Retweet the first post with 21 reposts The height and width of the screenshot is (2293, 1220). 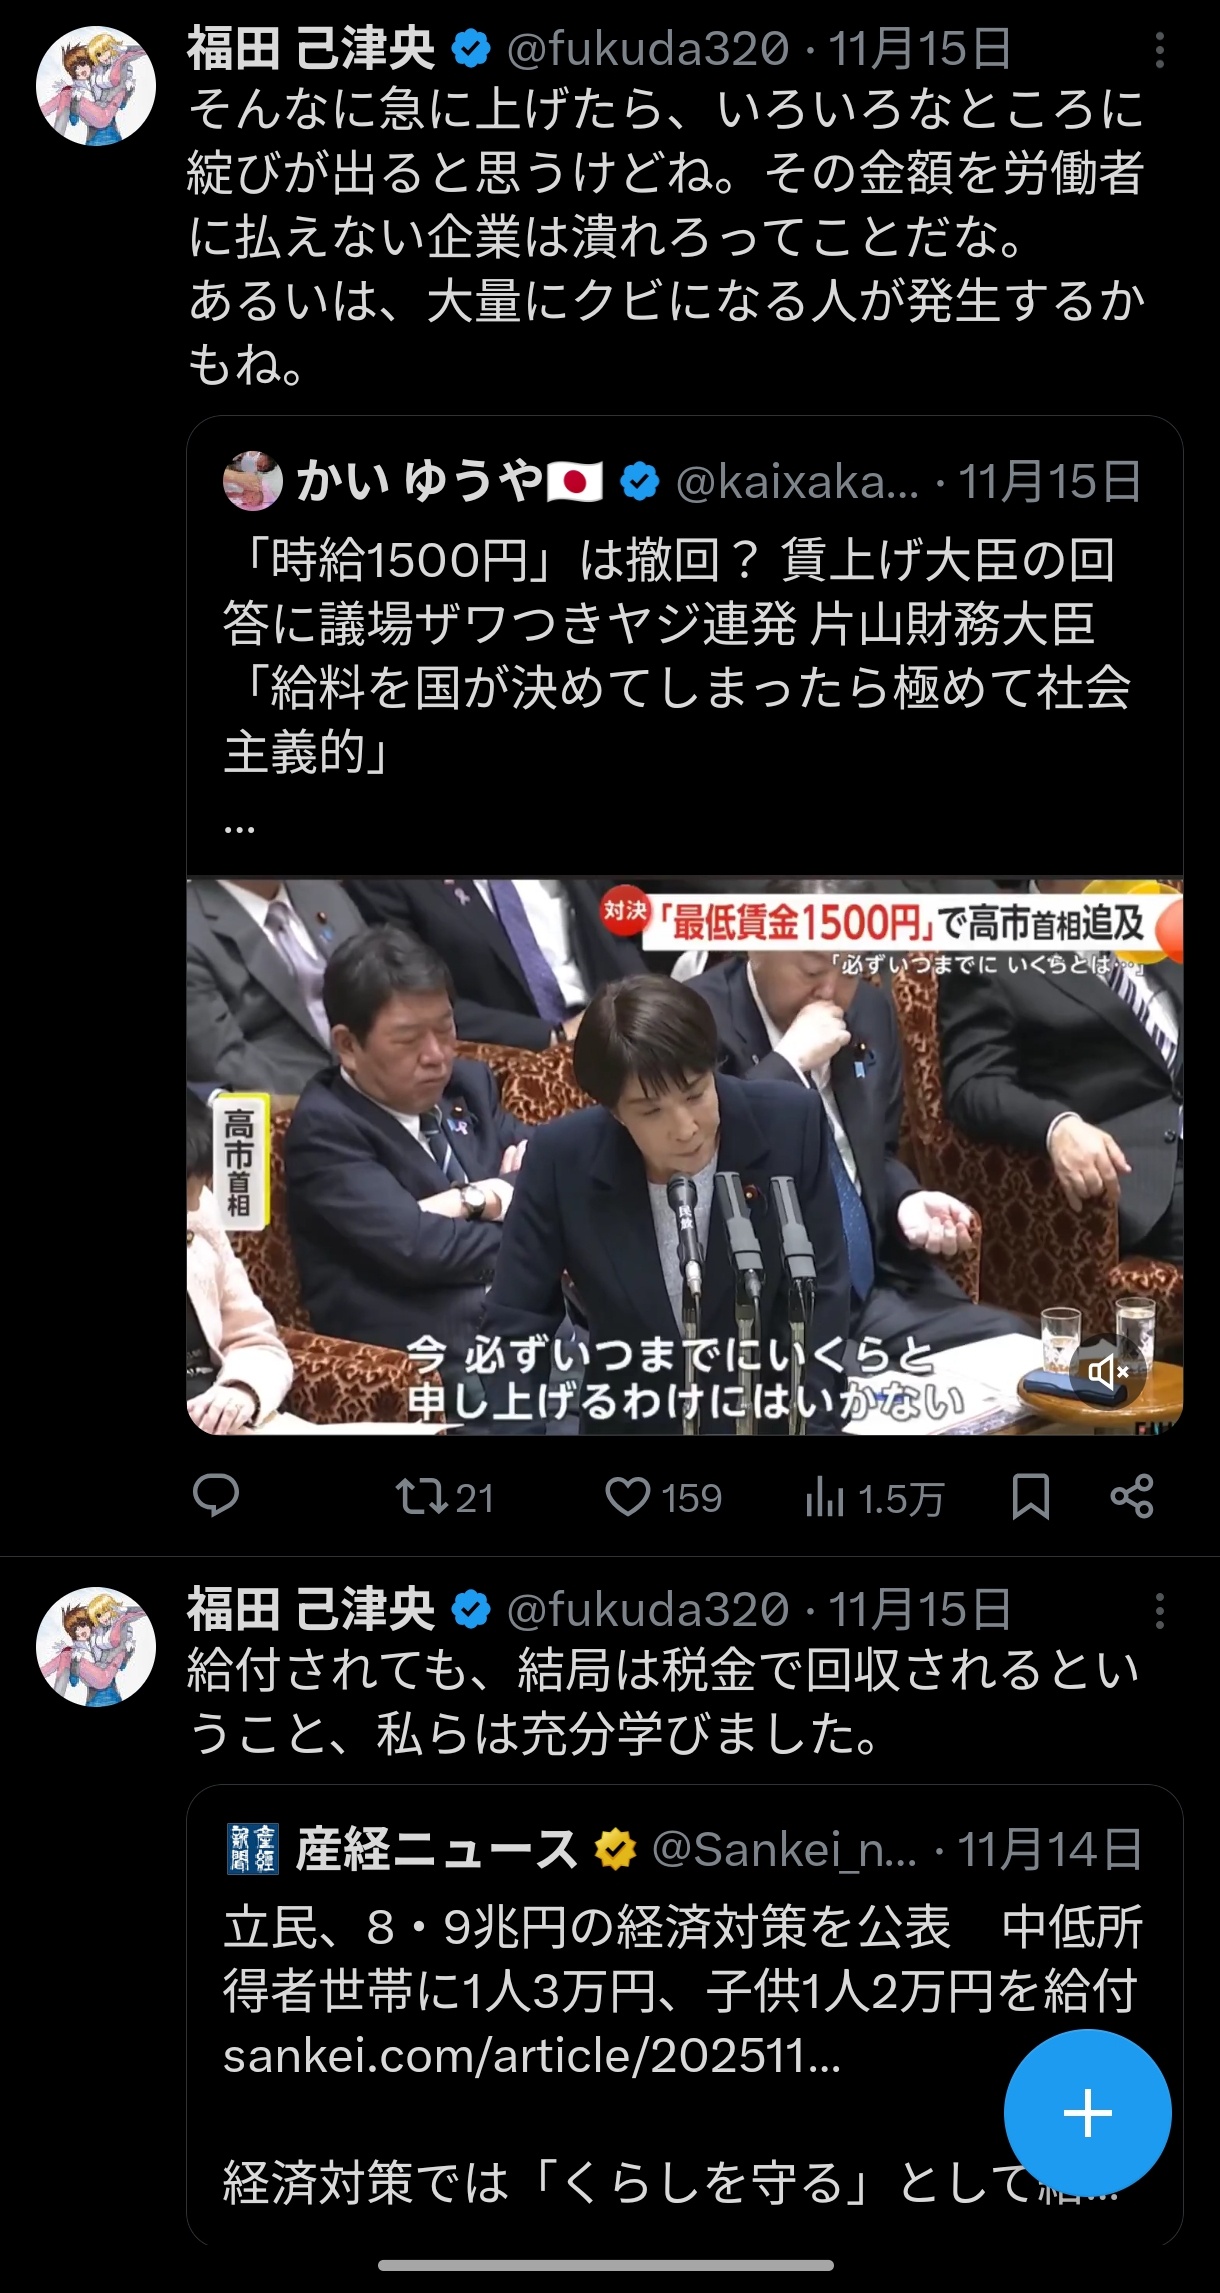point(444,1497)
